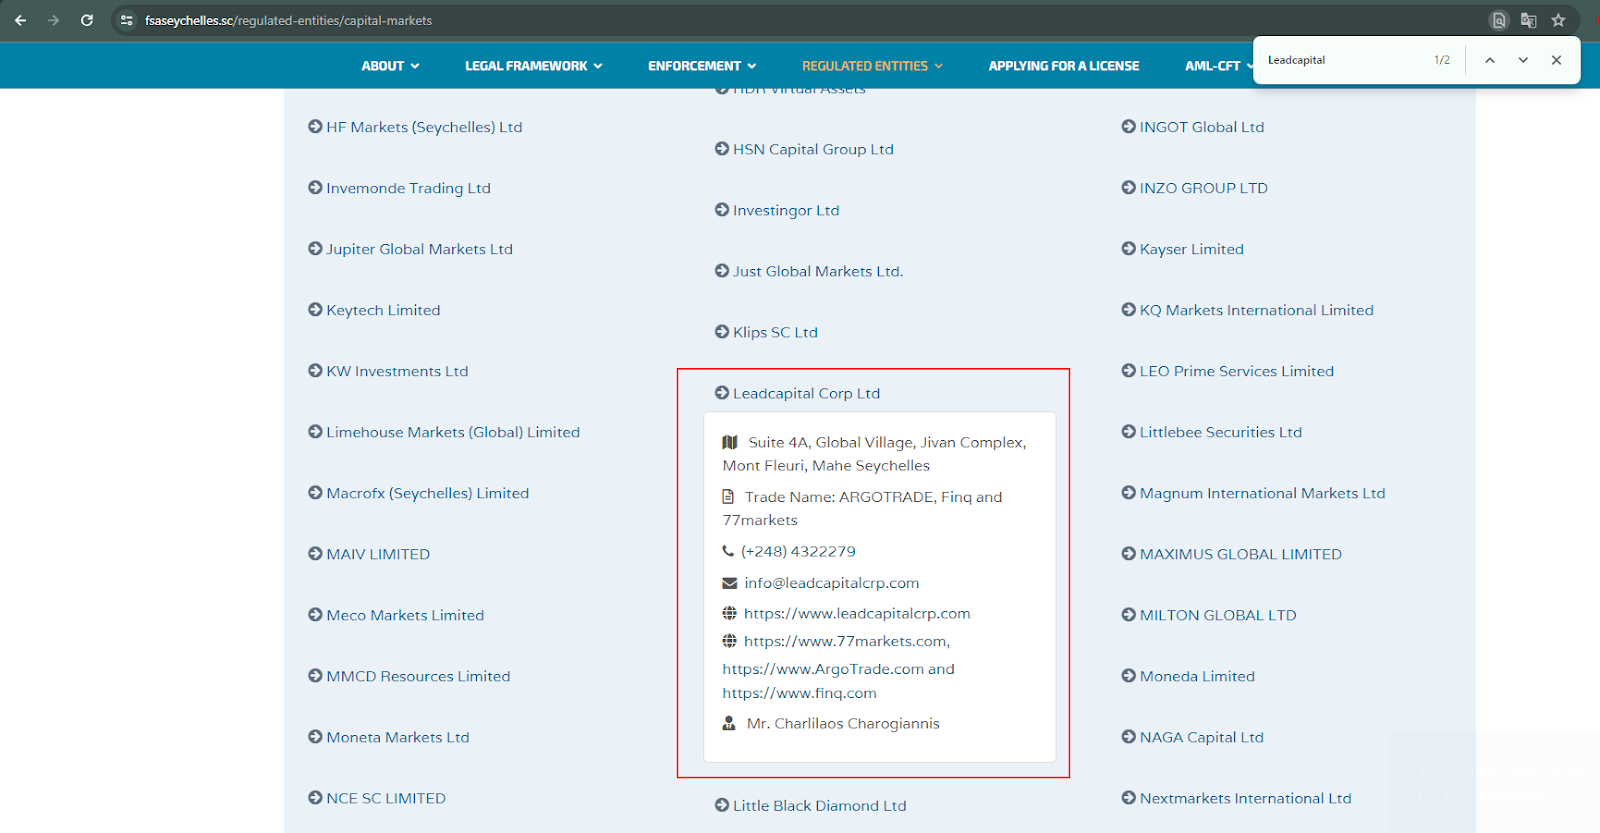1600x833 pixels.
Task: Open the AML-CFT menu
Action: point(1218,66)
